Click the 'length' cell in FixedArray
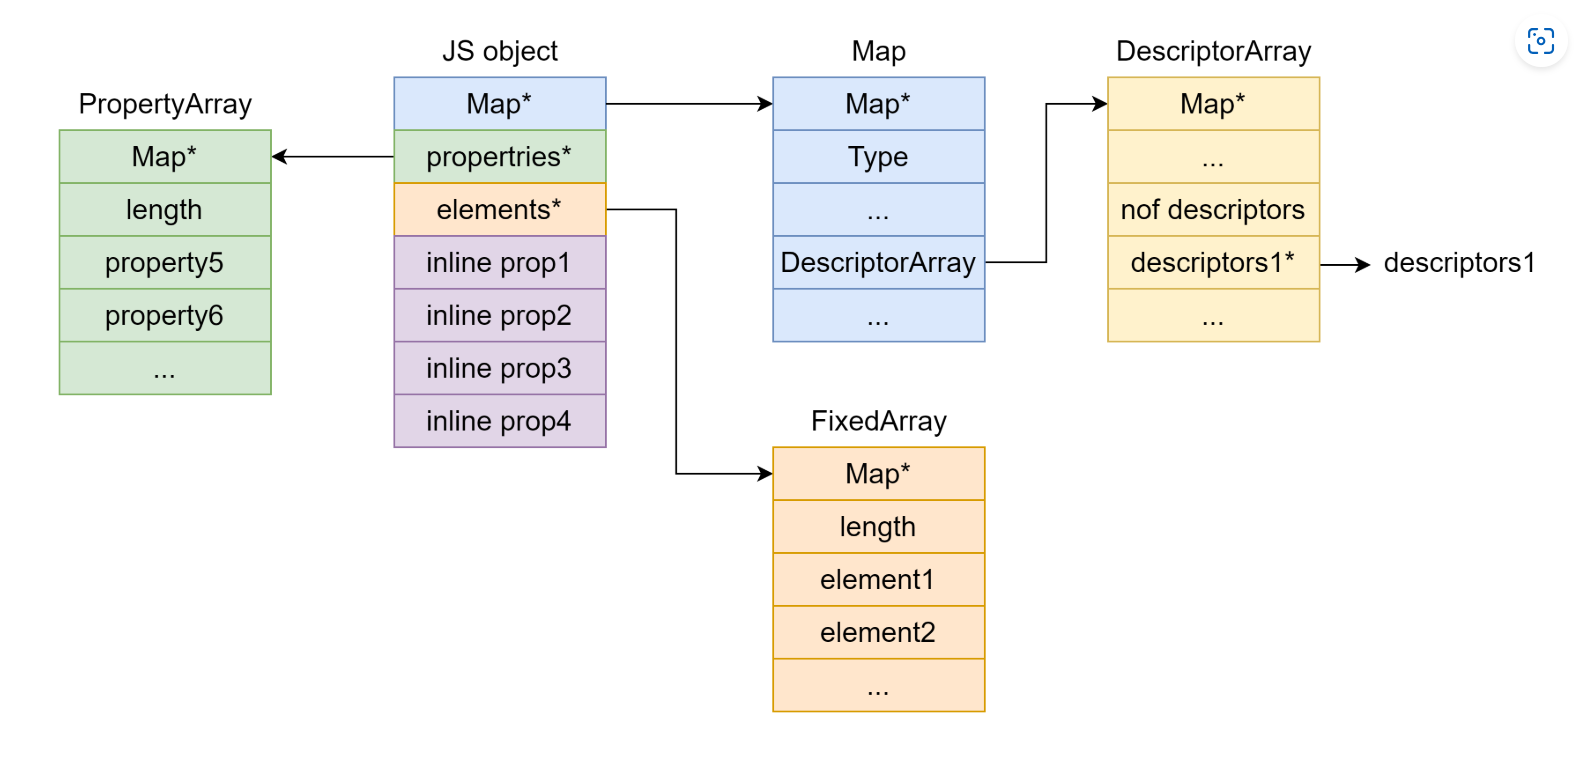Image resolution: width=1583 pixels, height=764 pixels. [x=878, y=527]
